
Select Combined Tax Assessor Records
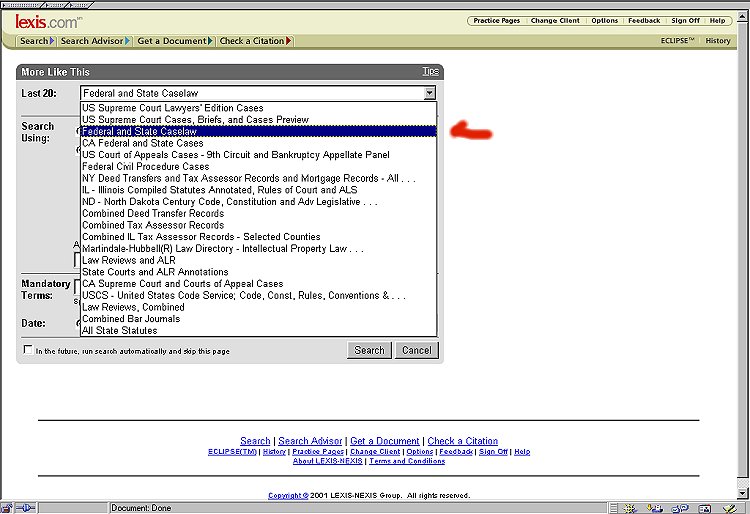click(x=258, y=225)
